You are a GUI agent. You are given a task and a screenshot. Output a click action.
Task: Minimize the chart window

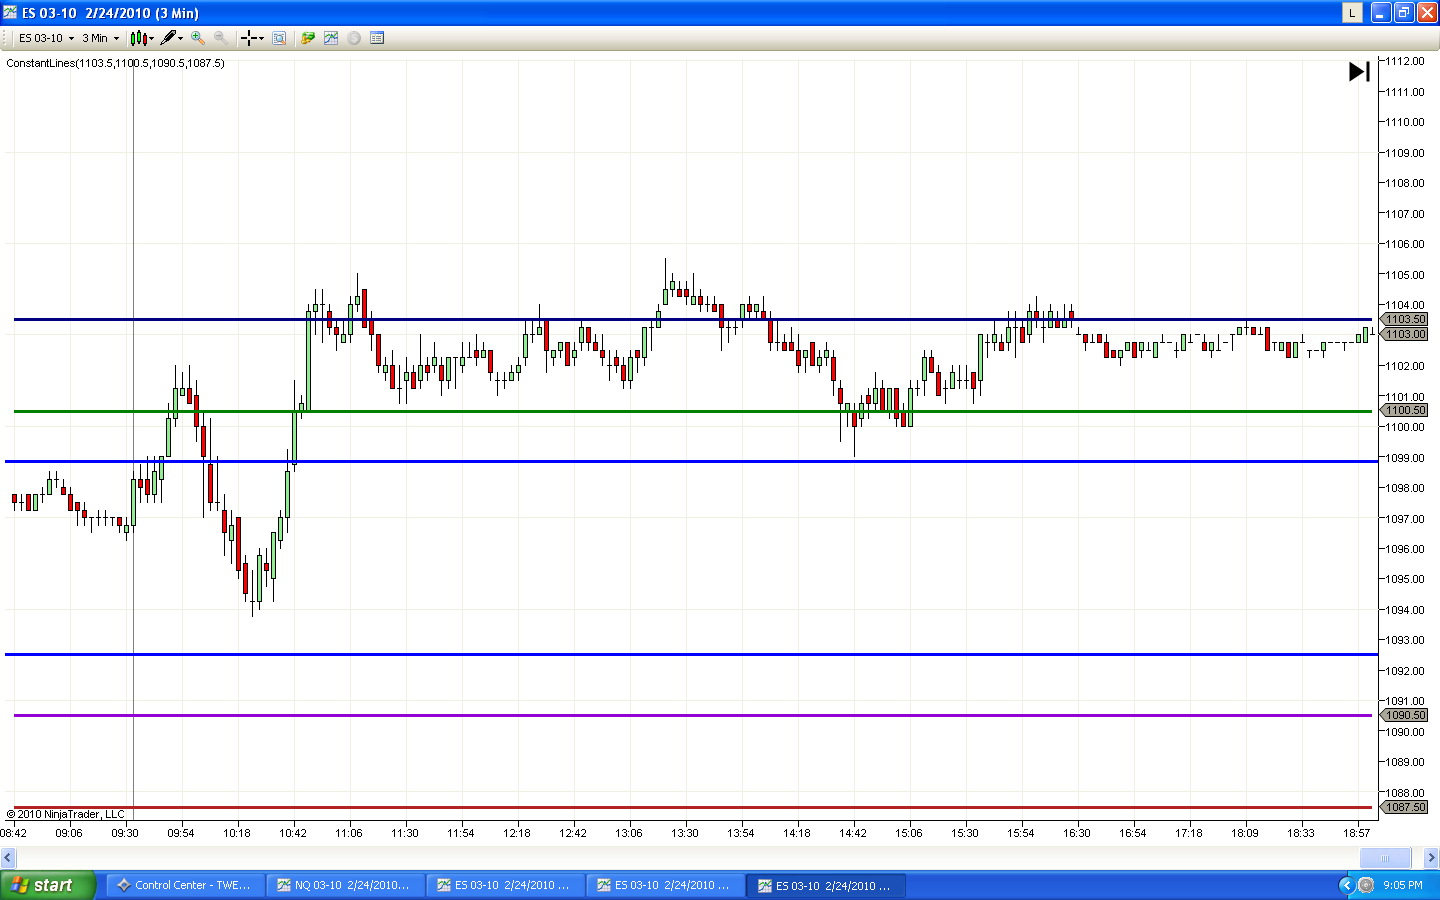point(1381,13)
